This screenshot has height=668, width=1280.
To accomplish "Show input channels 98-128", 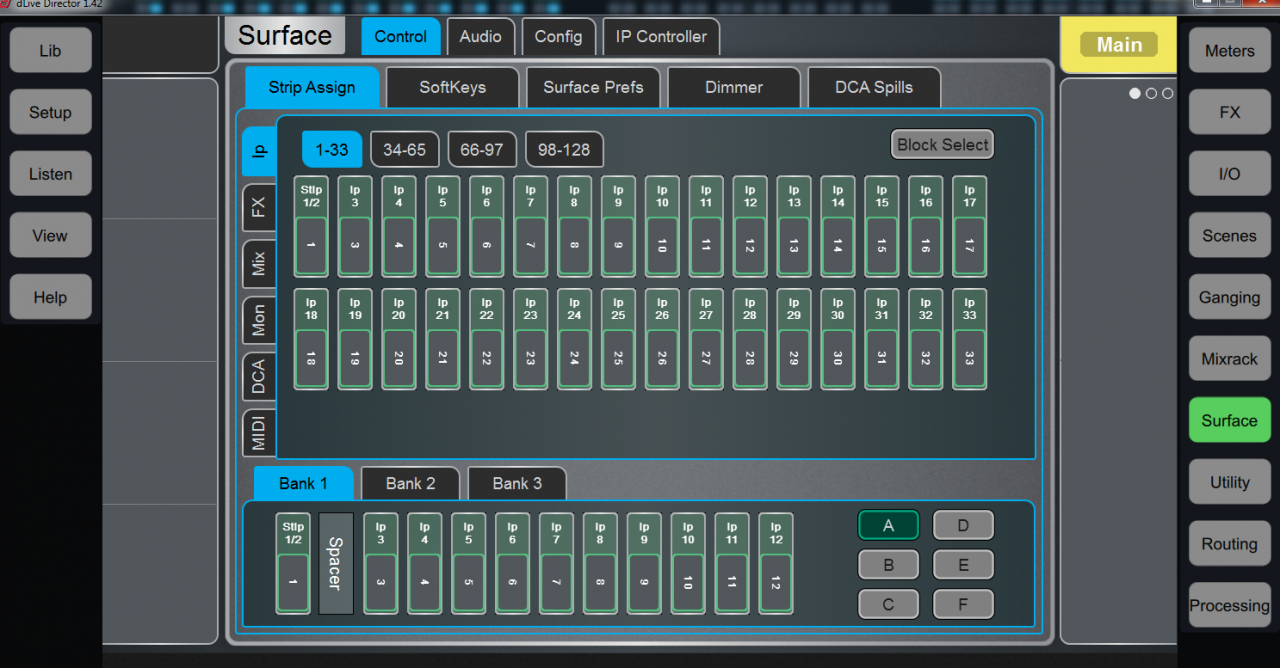I will (x=564, y=150).
